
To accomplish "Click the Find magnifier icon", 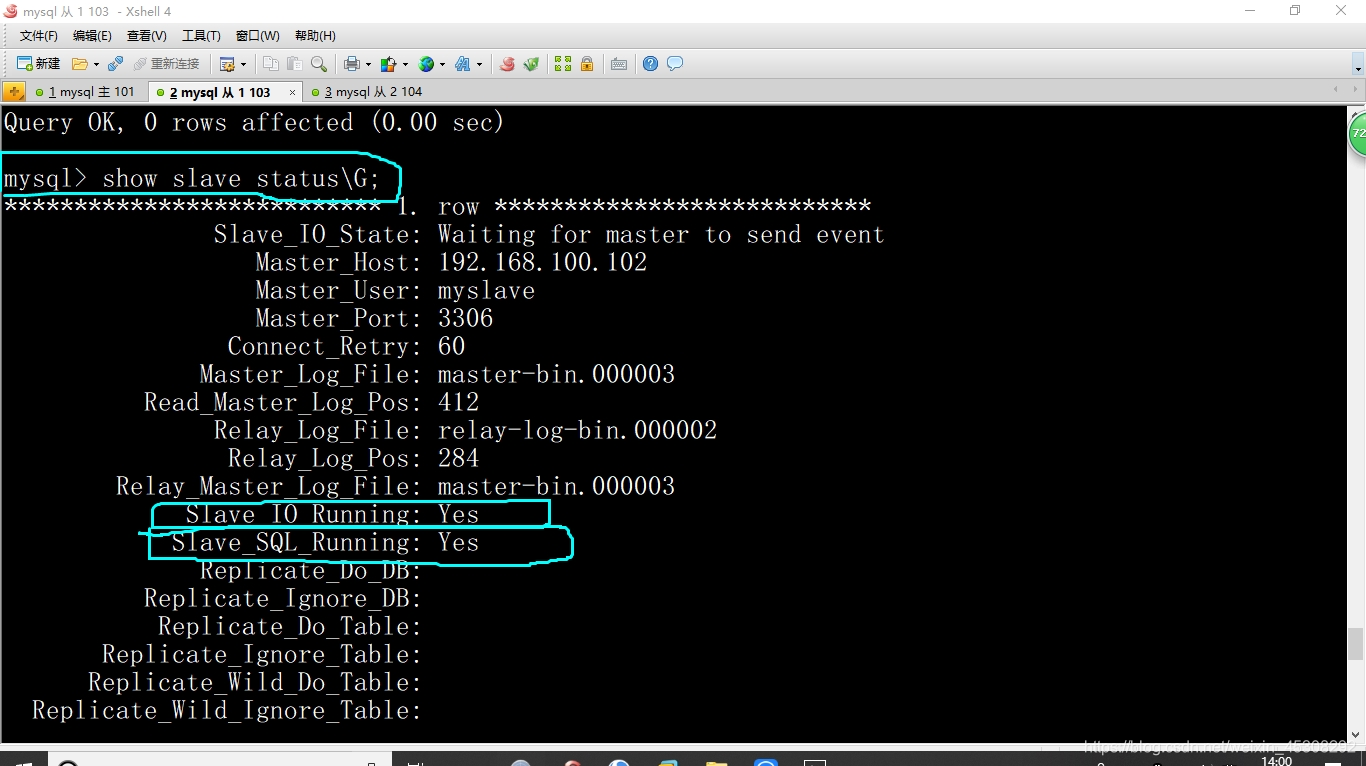I will pos(318,64).
